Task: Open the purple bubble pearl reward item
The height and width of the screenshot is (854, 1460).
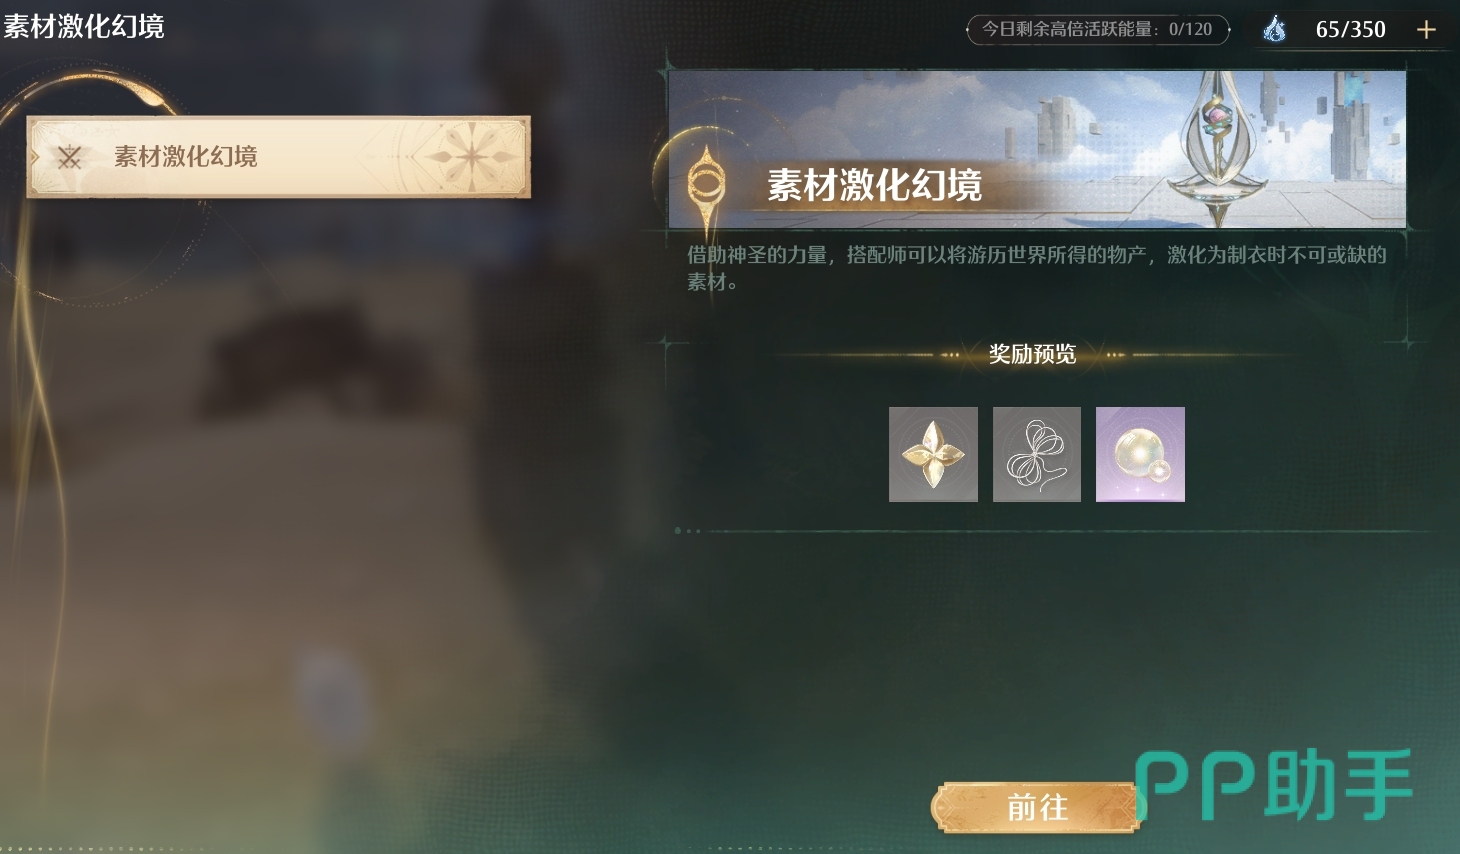Action: [x=1140, y=454]
